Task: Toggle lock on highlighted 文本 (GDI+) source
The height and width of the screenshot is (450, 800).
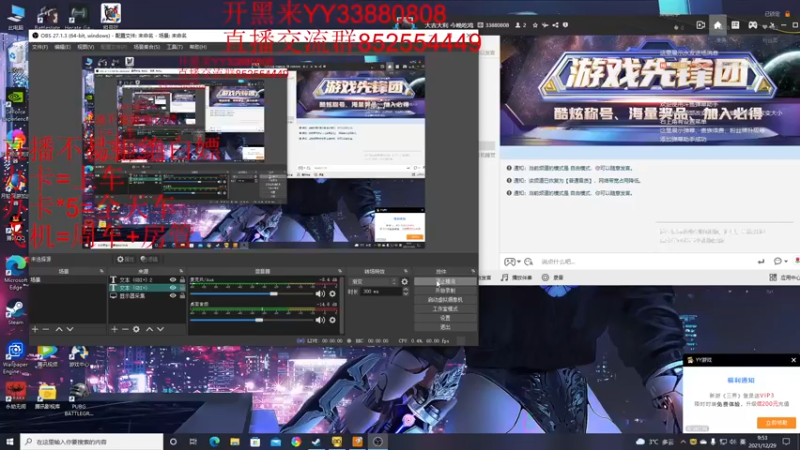Action: click(182, 288)
